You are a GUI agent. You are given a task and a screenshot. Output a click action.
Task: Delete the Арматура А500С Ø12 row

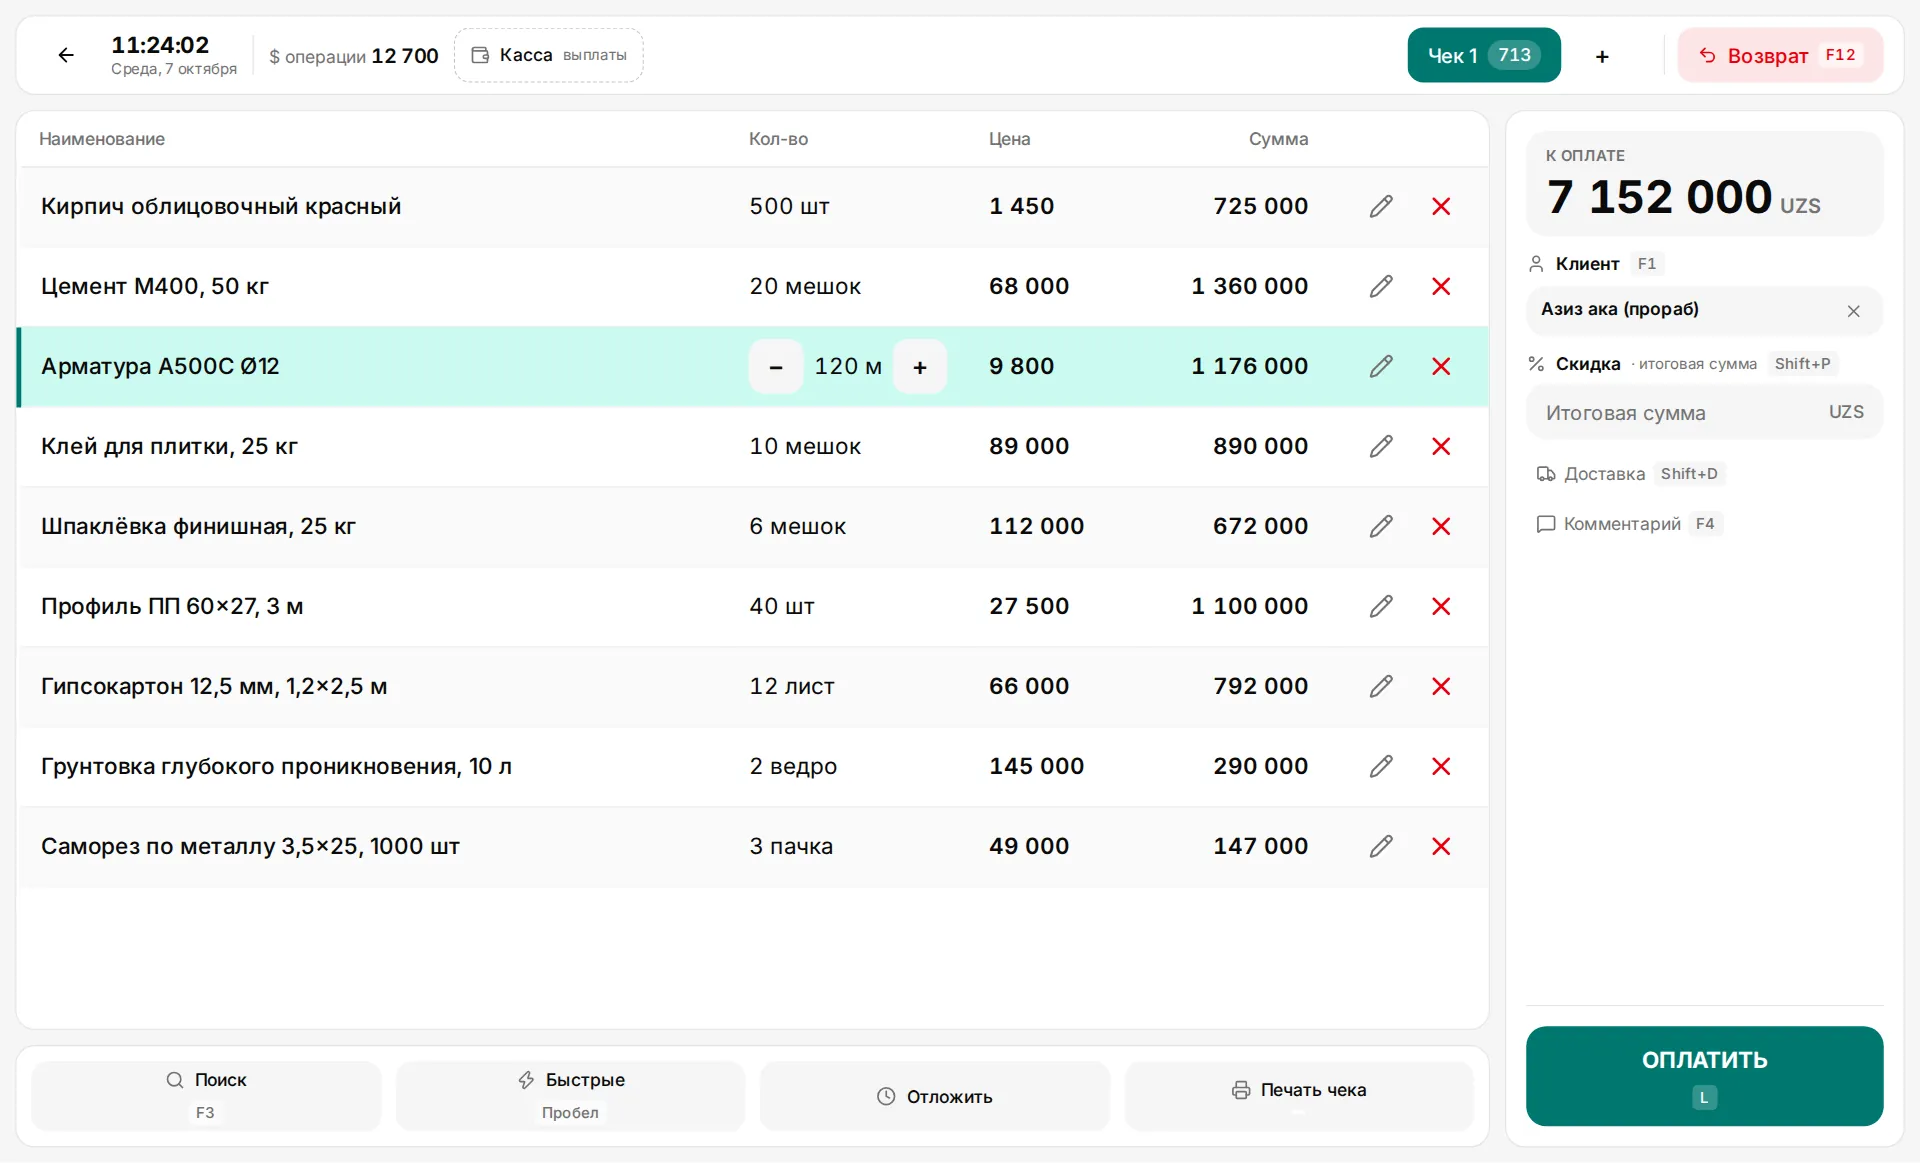(1441, 366)
